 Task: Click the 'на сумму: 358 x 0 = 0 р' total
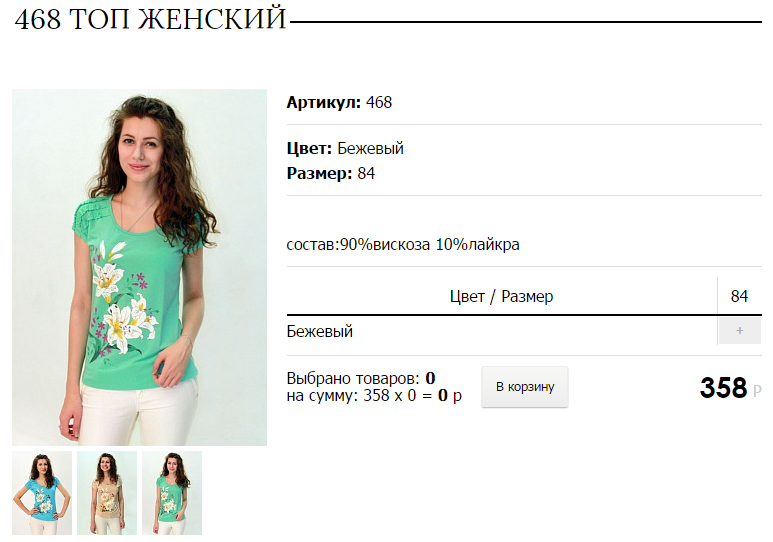(x=374, y=396)
